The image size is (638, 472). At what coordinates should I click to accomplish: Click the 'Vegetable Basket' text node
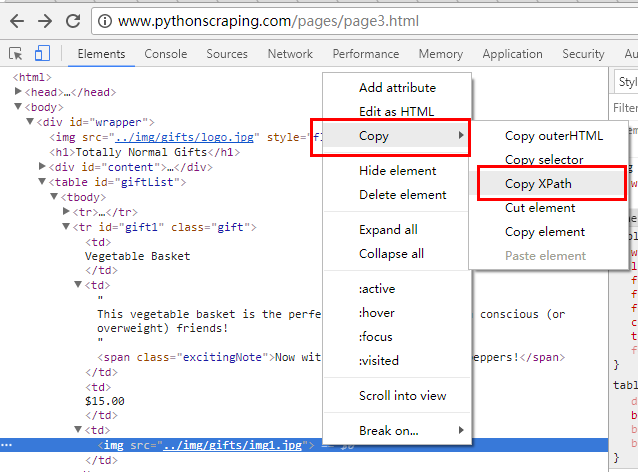click(x=138, y=256)
